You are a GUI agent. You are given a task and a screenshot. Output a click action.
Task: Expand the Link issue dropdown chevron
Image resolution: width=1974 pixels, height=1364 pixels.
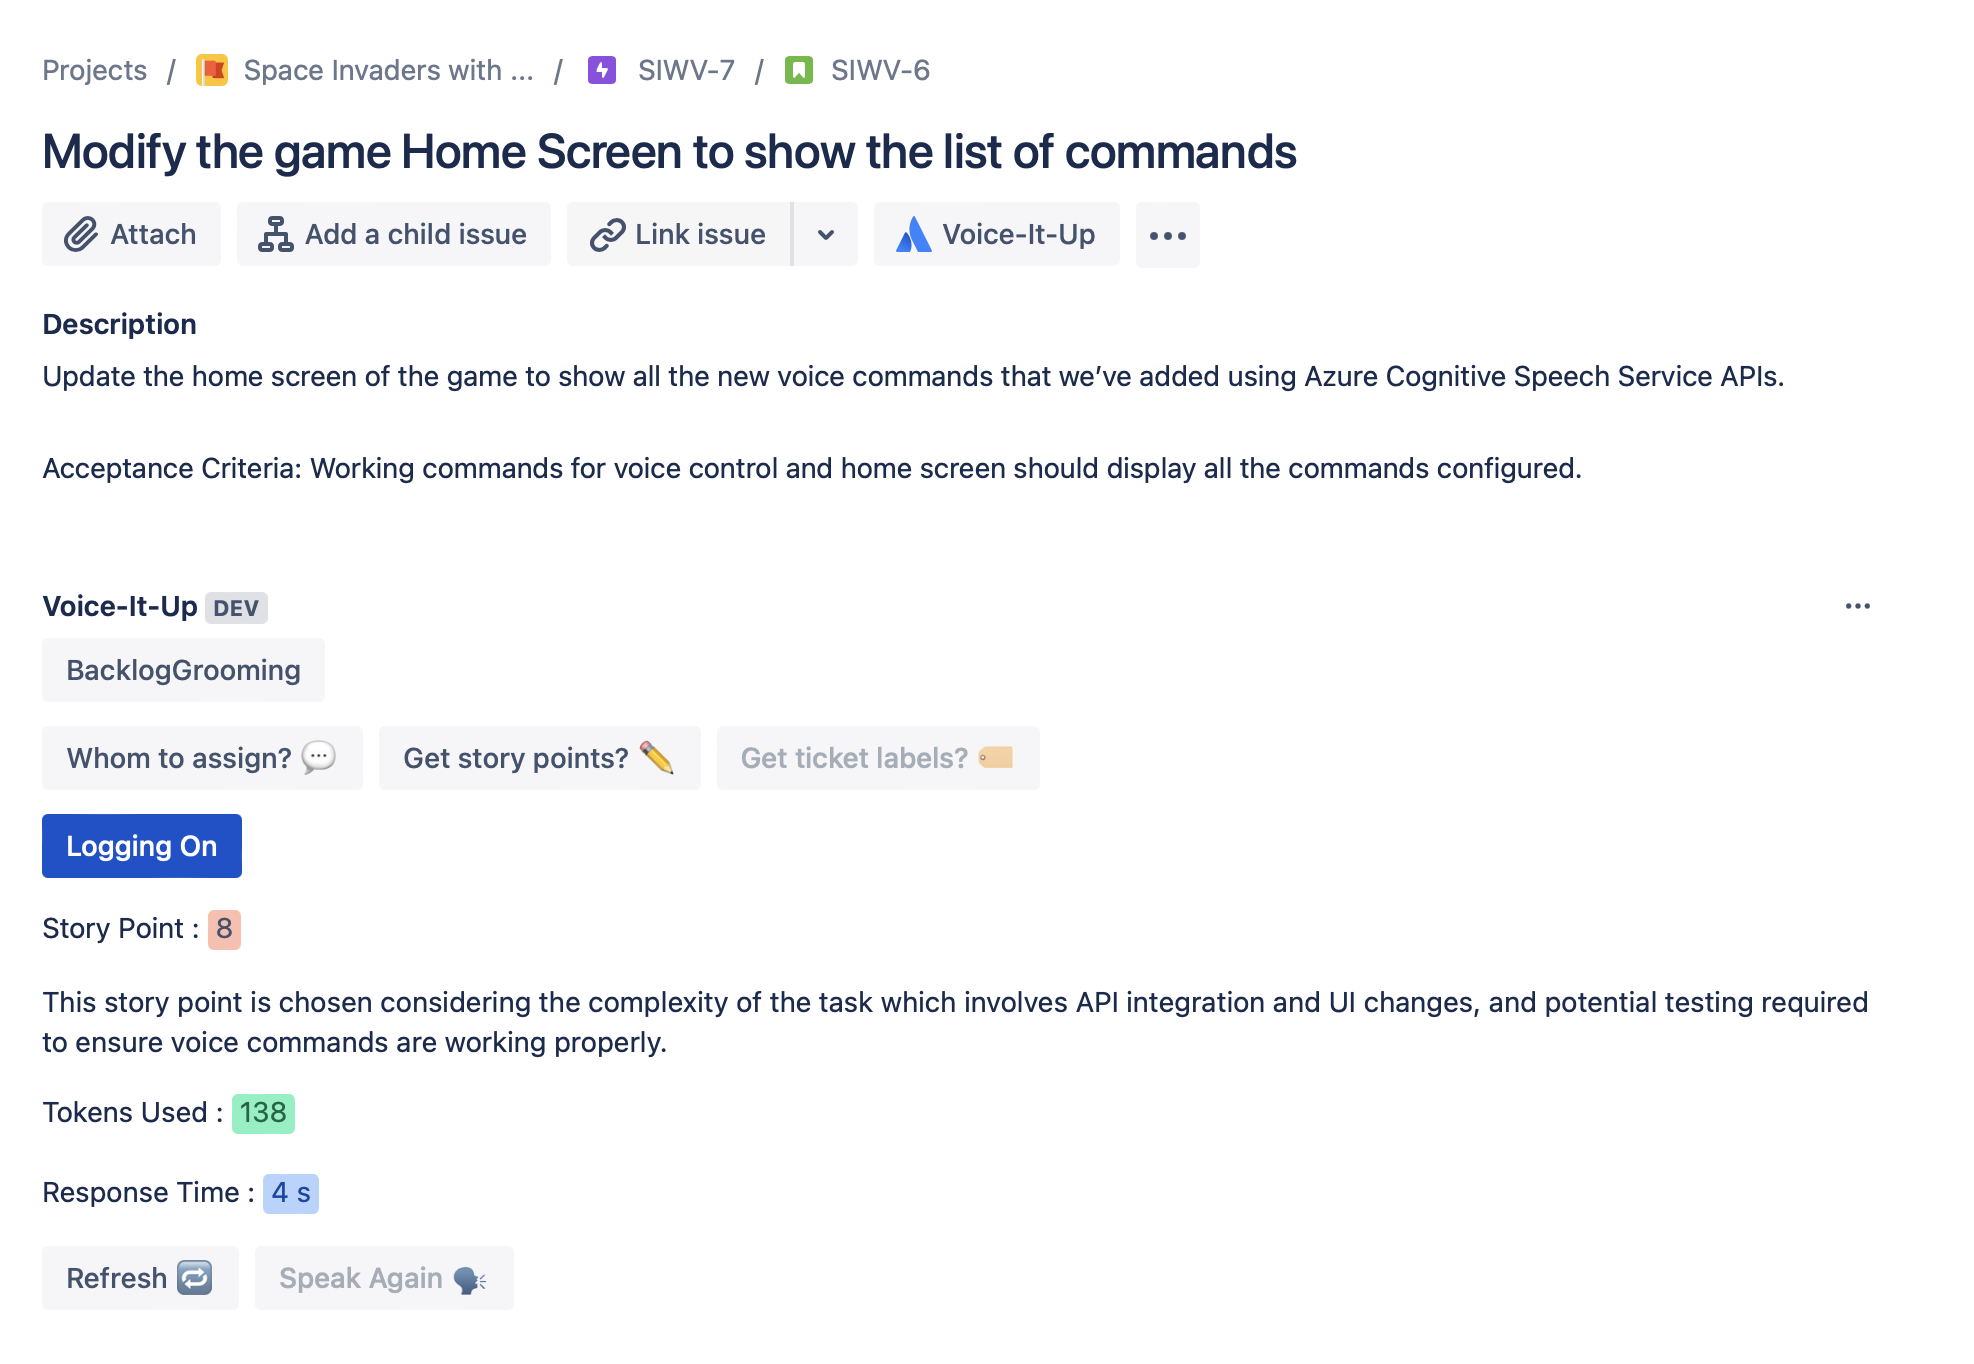[x=826, y=234]
